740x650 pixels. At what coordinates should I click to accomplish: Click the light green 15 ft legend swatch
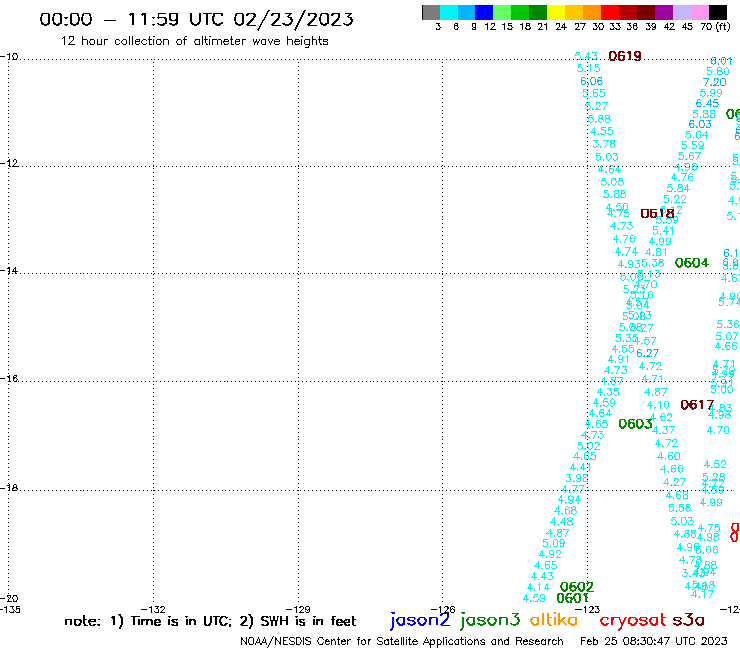(502, 12)
